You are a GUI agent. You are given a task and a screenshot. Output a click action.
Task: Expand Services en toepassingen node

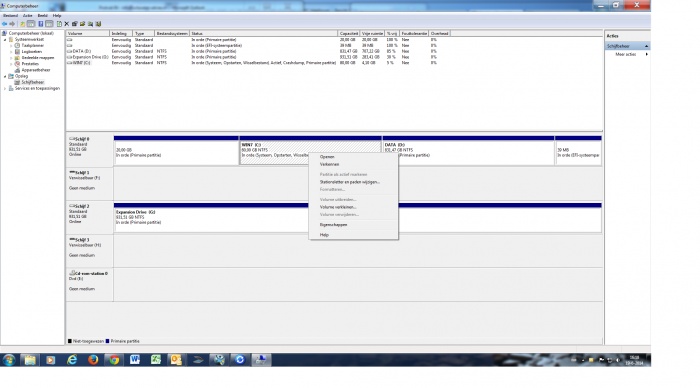(x=5, y=88)
